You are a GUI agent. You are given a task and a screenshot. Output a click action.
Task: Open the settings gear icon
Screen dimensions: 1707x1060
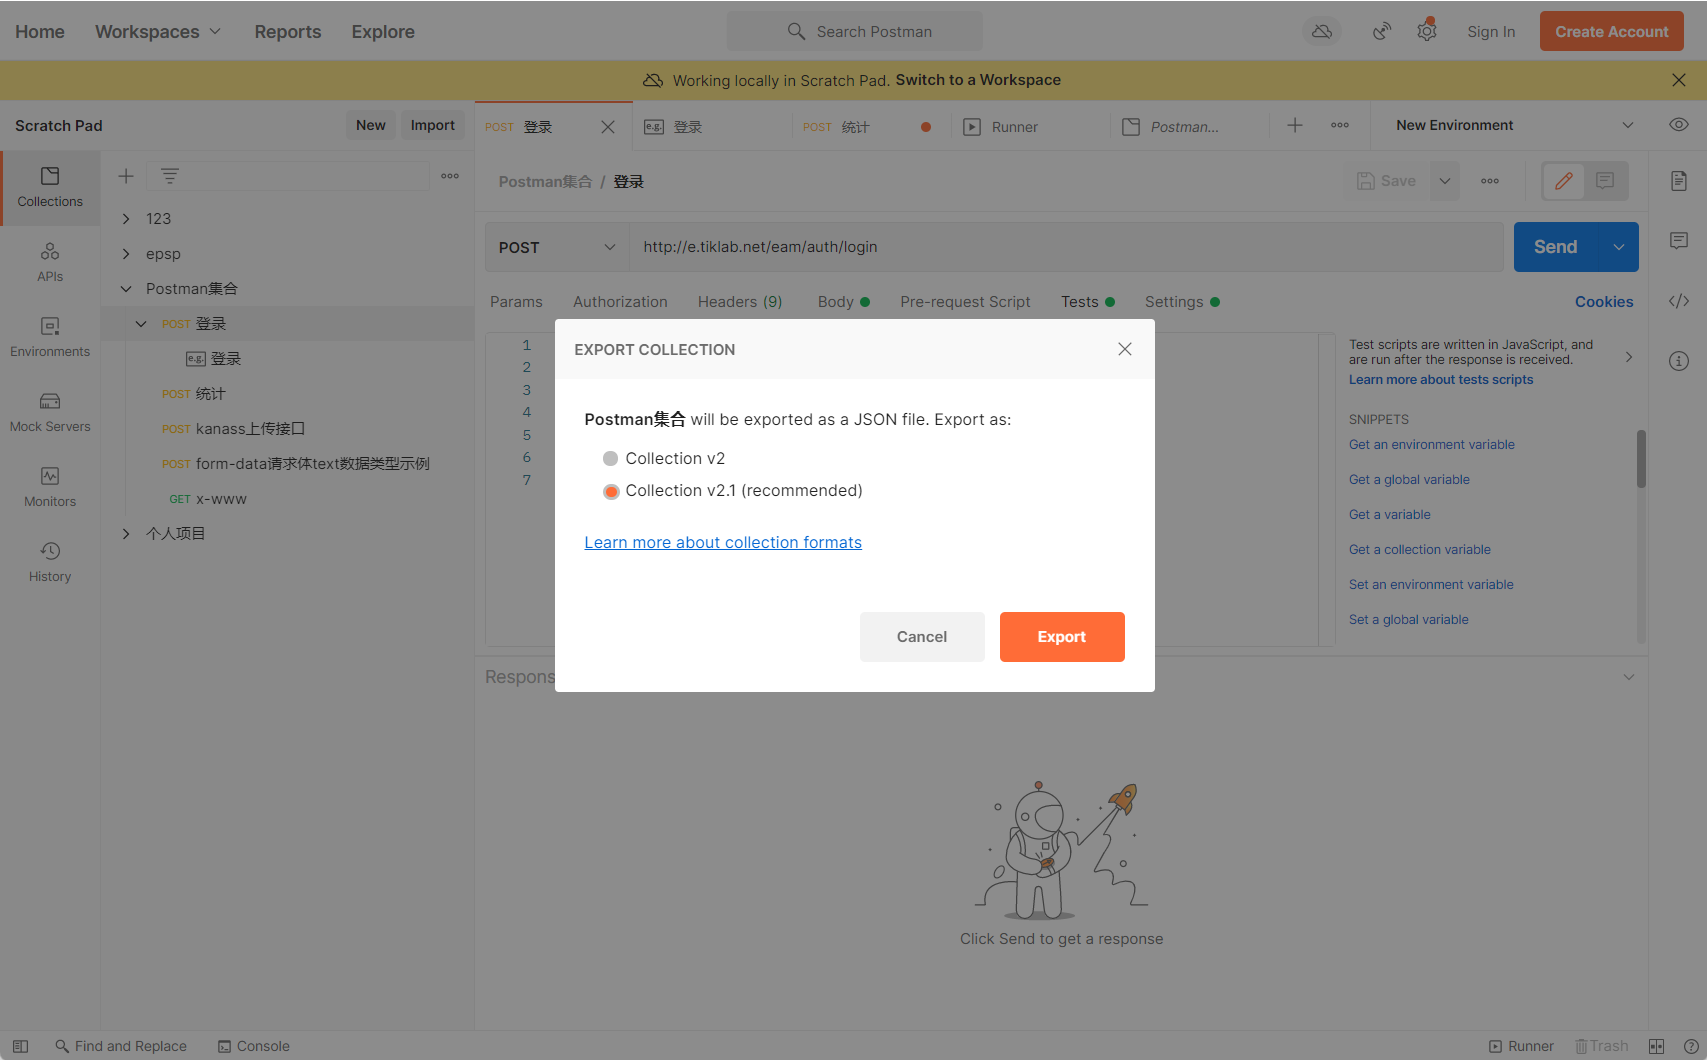click(x=1427, y=32)
